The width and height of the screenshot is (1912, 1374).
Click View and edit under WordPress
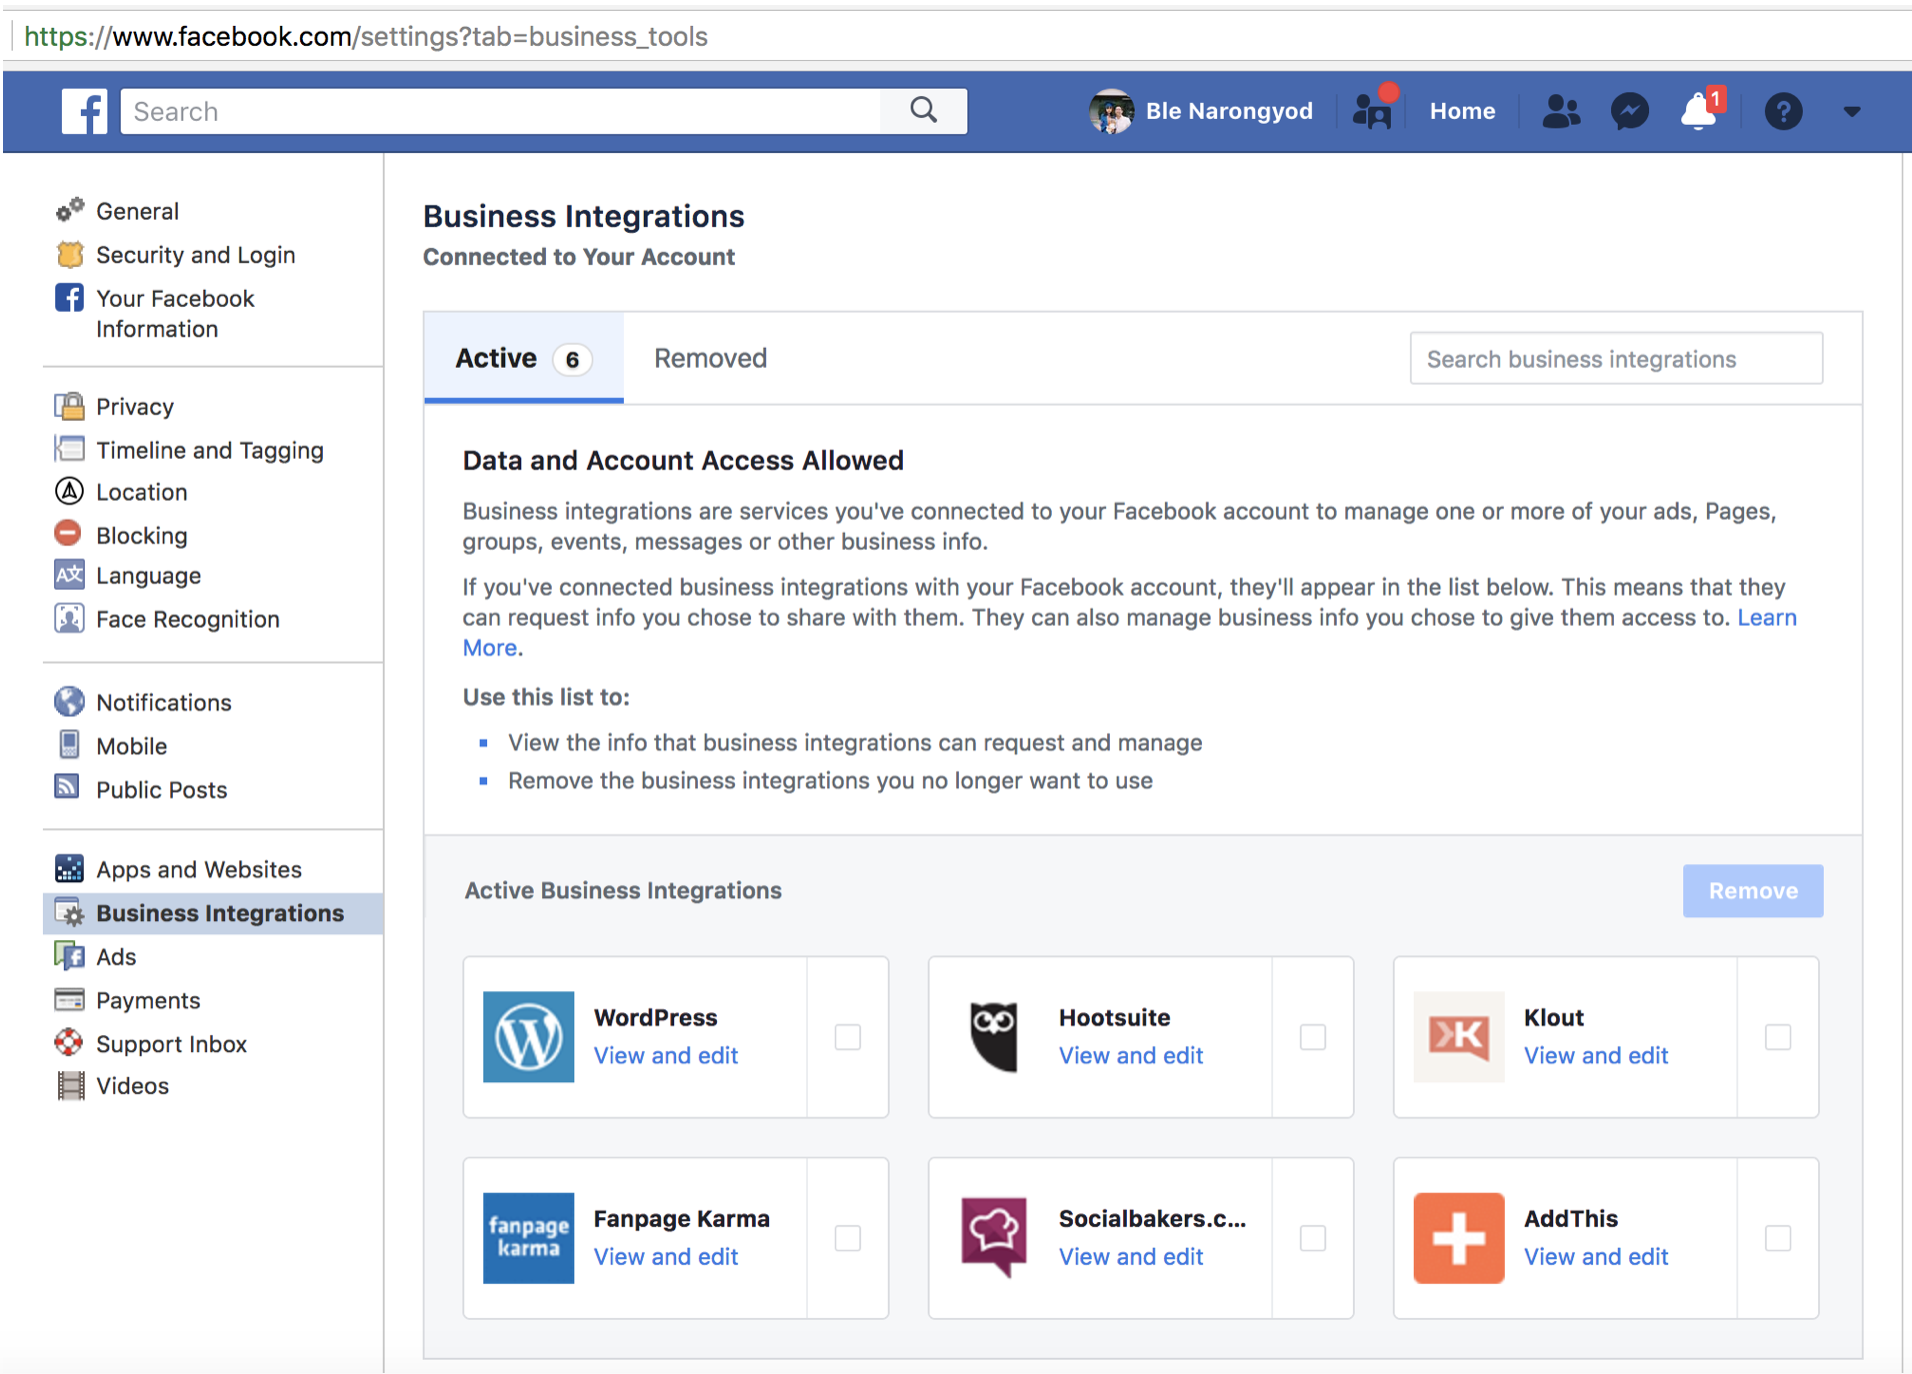tap(666, 1055)
